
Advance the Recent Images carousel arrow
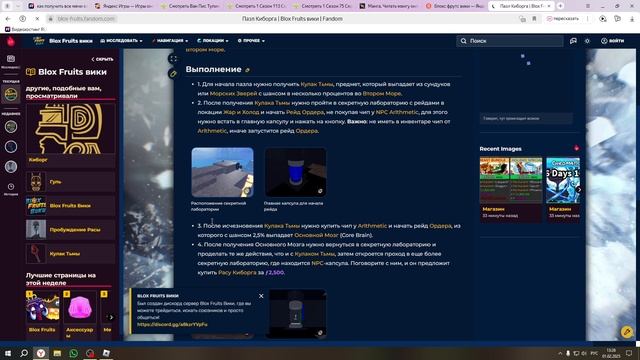pyautogui.click(x=579, y=190)
